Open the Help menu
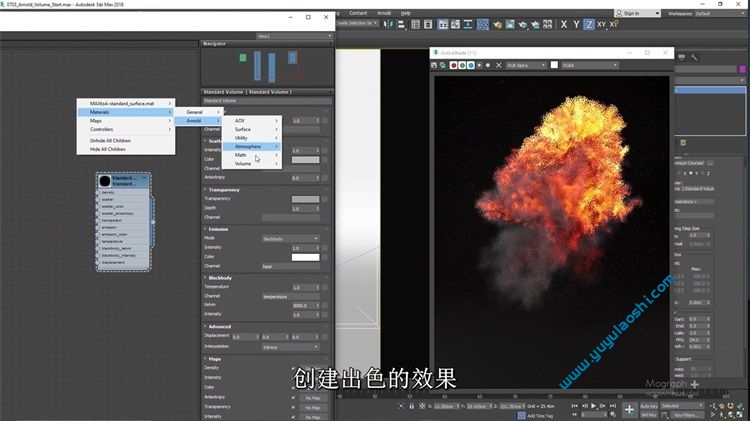 406,13
